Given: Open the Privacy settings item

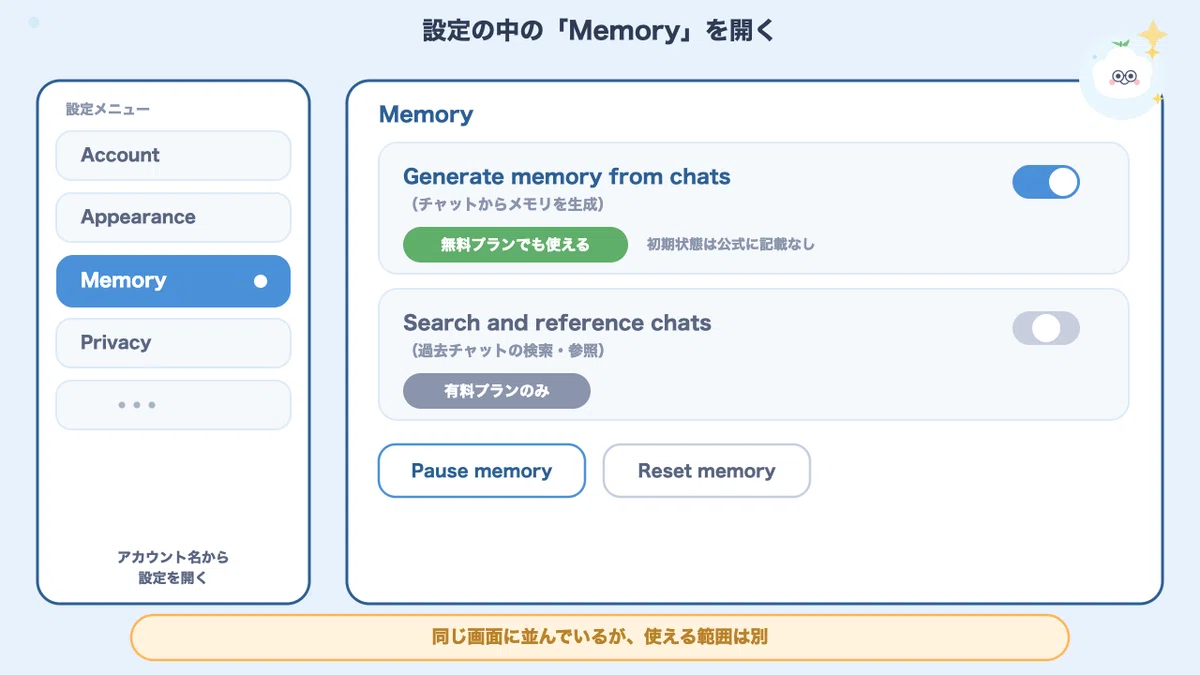Looking at the screenshot, I should click(173, 343).
